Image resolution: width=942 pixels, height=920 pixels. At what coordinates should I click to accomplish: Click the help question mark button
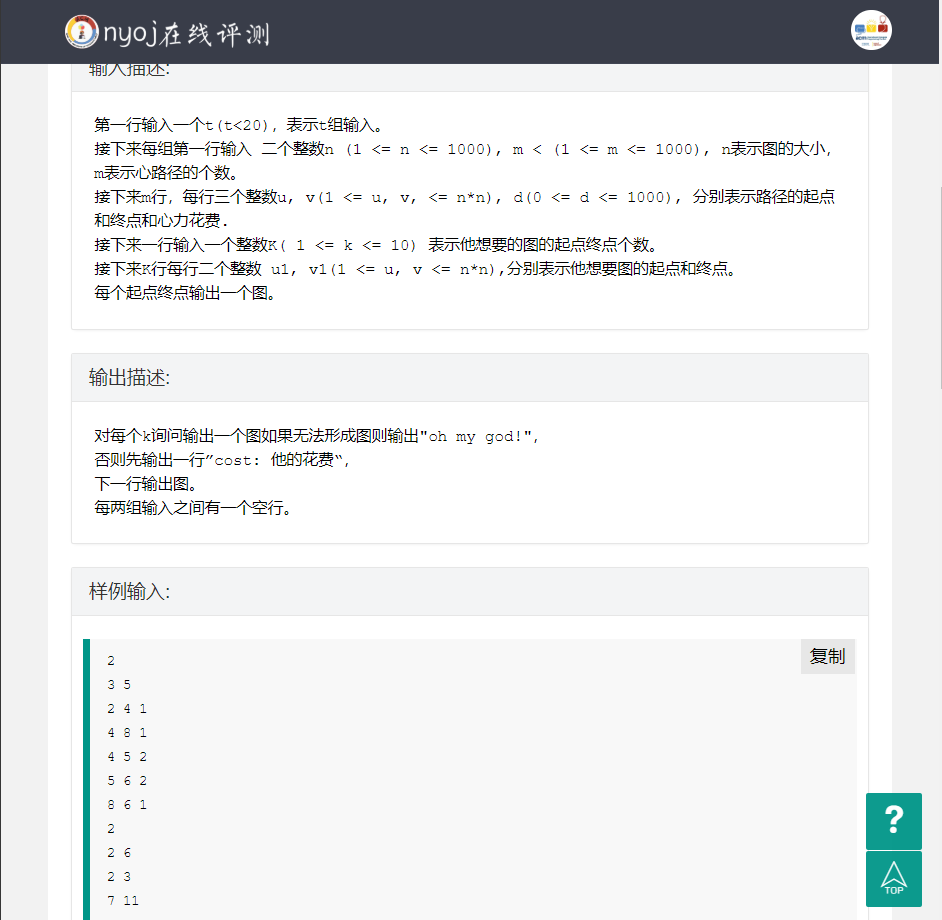click(x=893, y=821)
